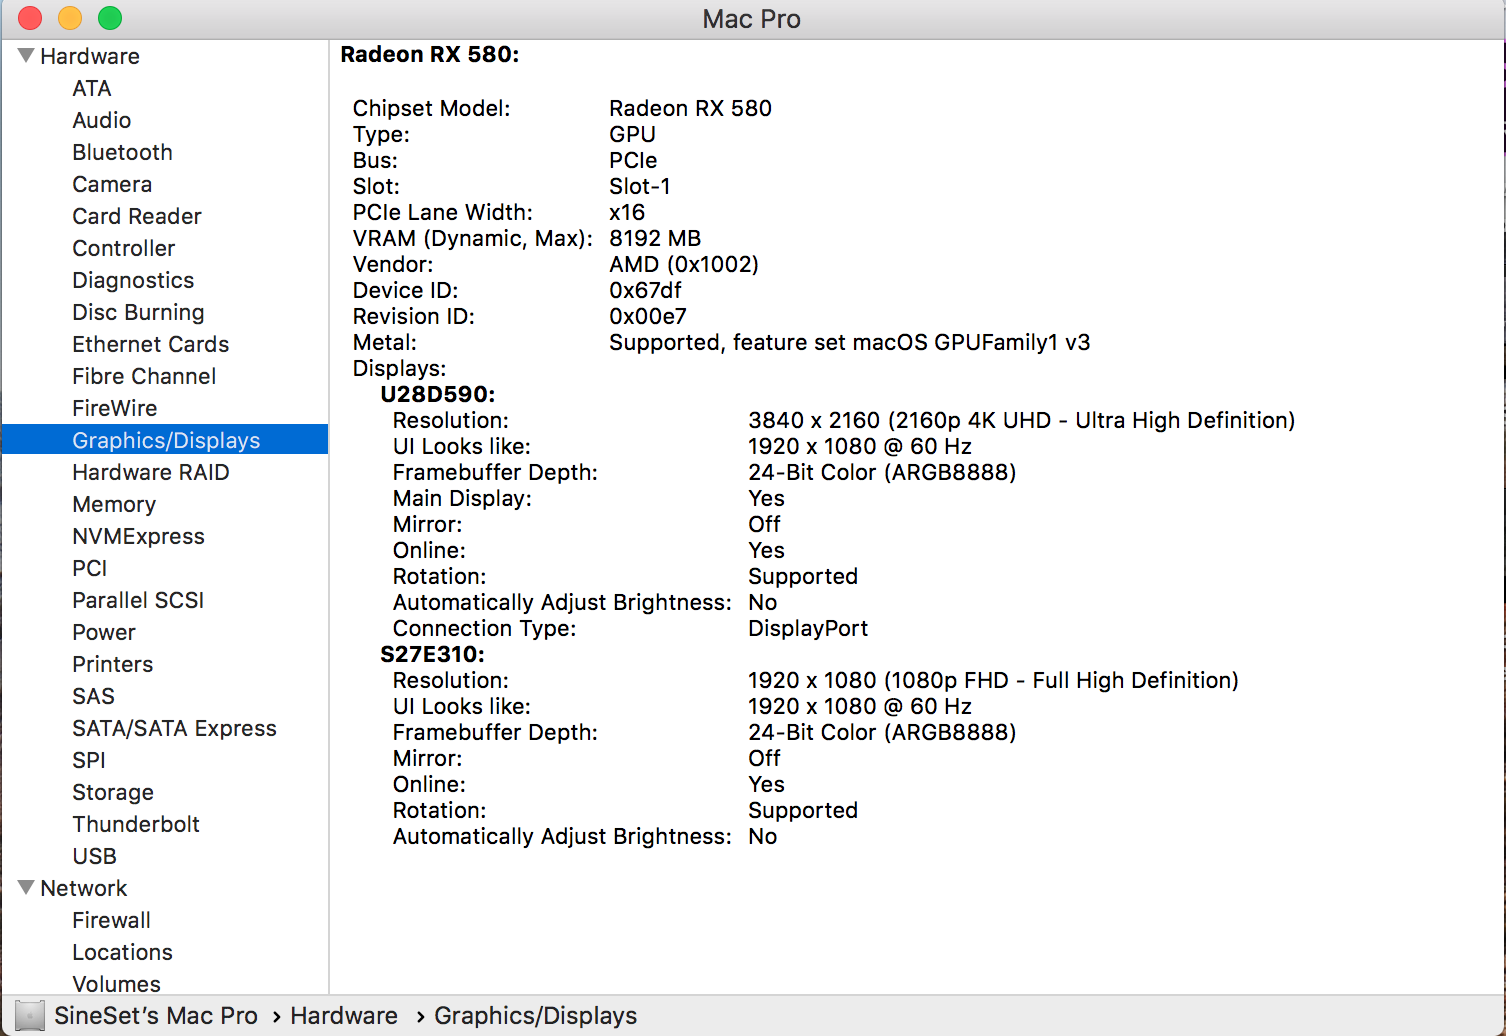Select Audio in the sidebar

(x=102, y=120)
